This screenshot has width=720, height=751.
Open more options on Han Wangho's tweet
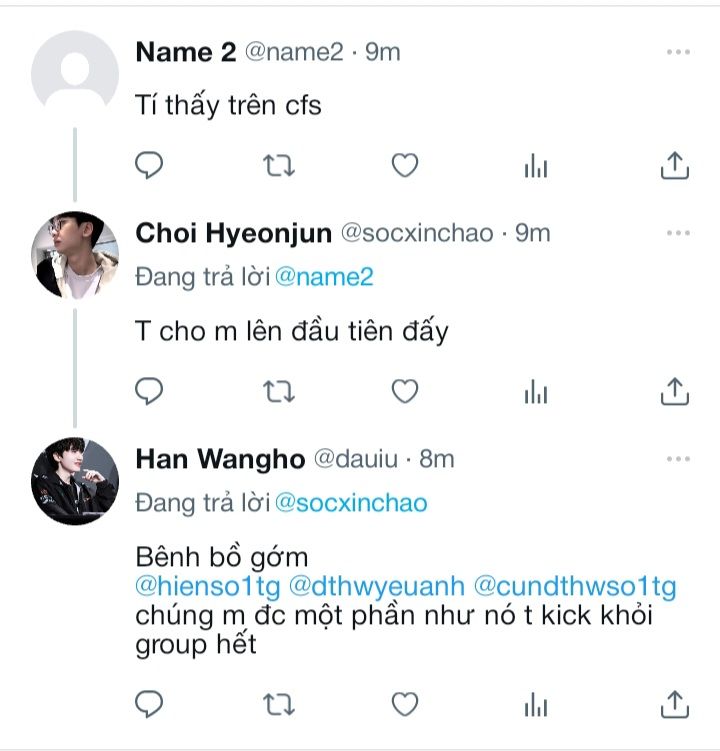(x=678, y=459)
